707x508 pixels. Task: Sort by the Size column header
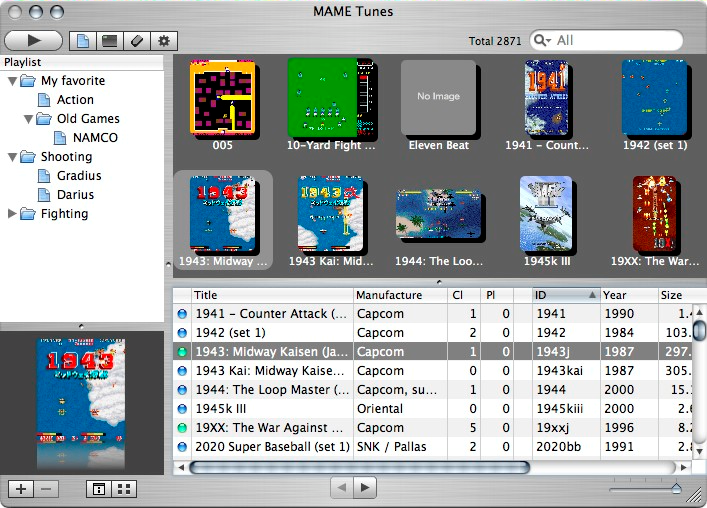click(x=682, y=295)
